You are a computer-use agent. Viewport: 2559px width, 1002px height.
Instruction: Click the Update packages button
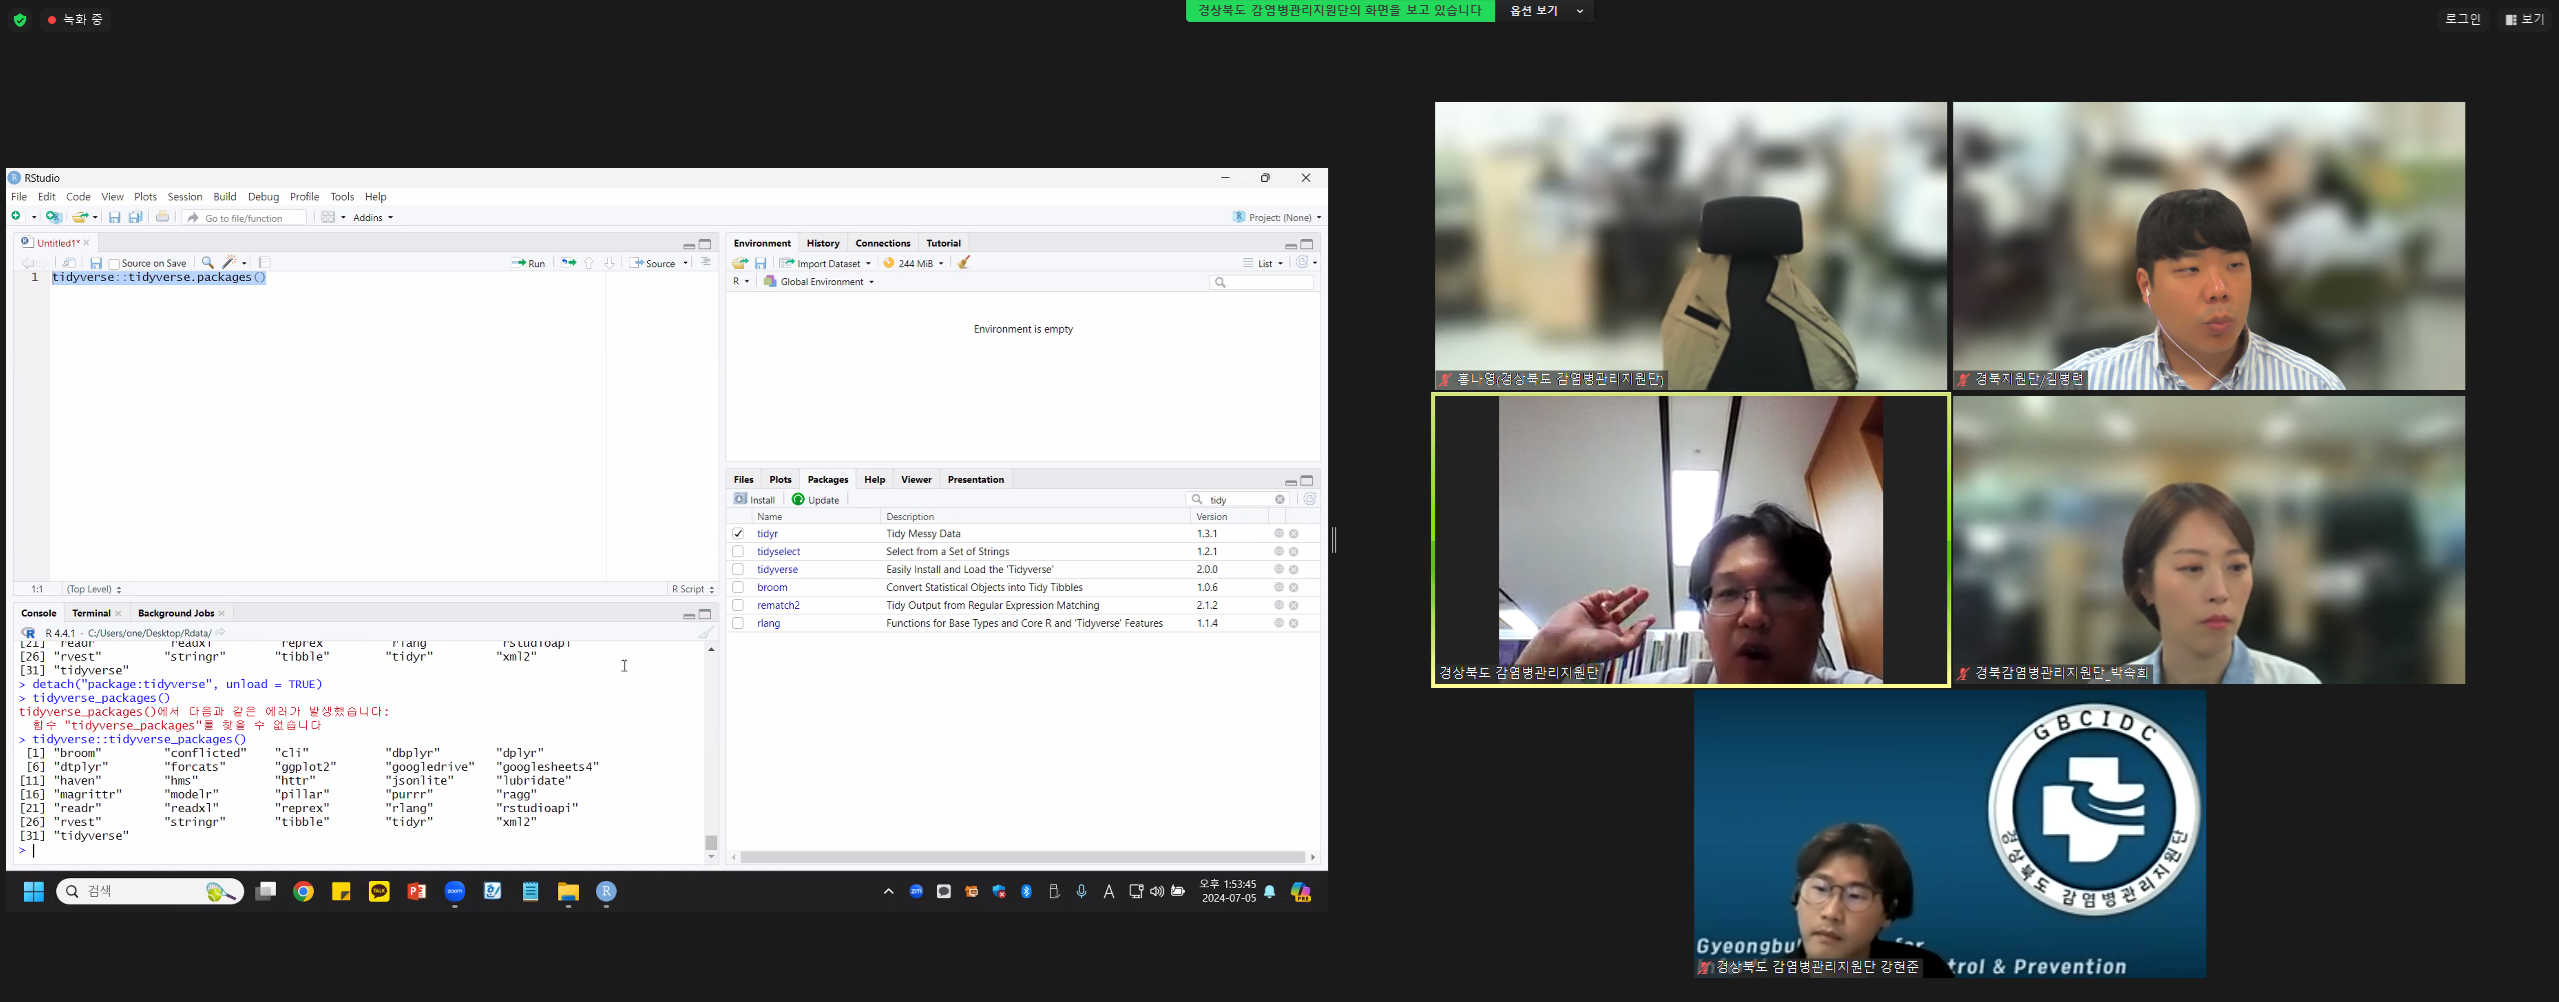pos(816,500)
